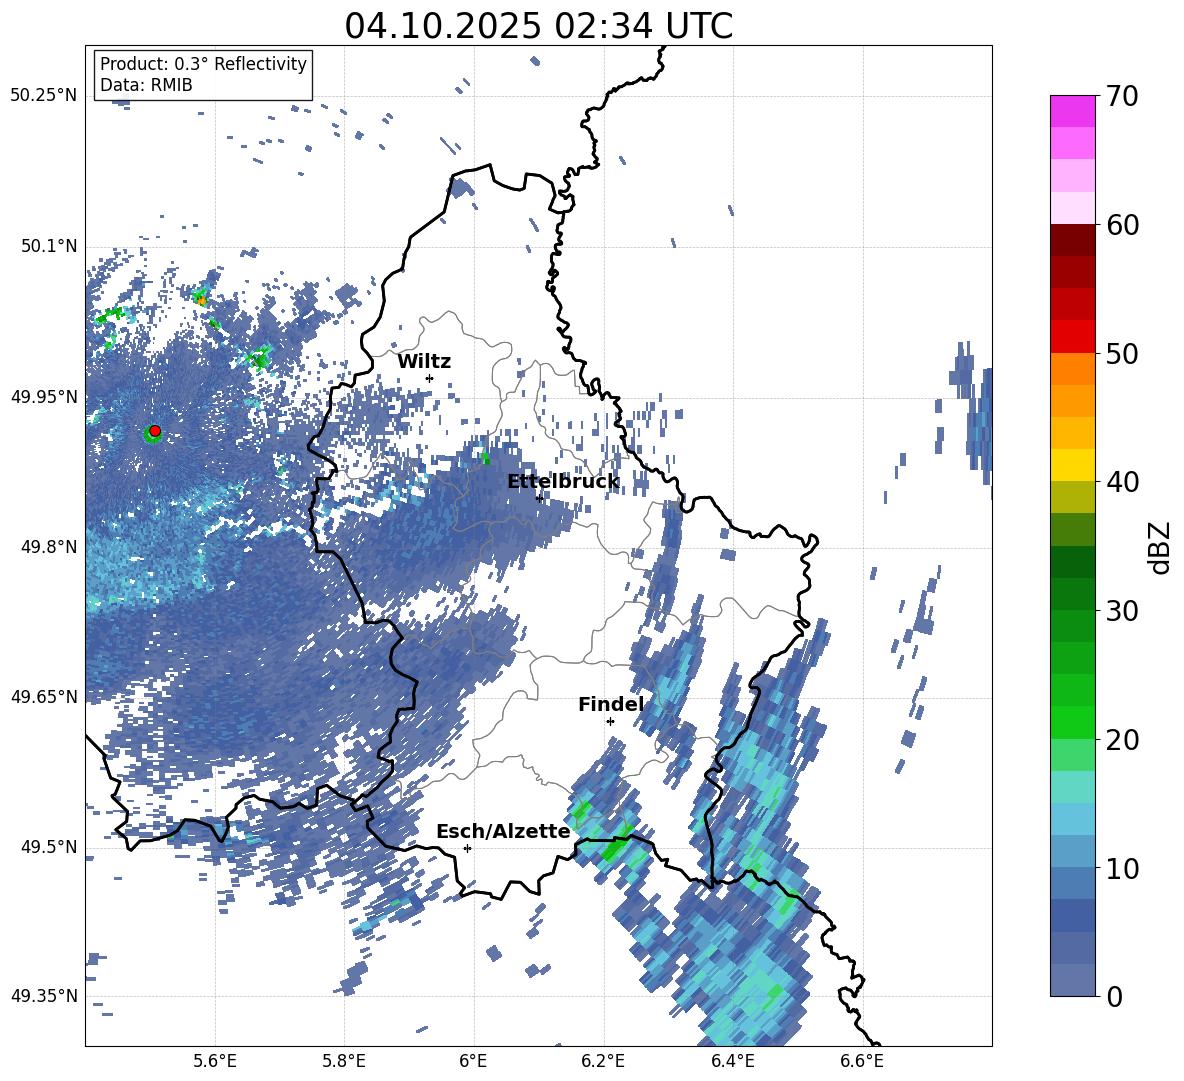Click the magenta swatch at top of colorbar
This screenshot has height=1081, width=1184.
[1072, 112]
